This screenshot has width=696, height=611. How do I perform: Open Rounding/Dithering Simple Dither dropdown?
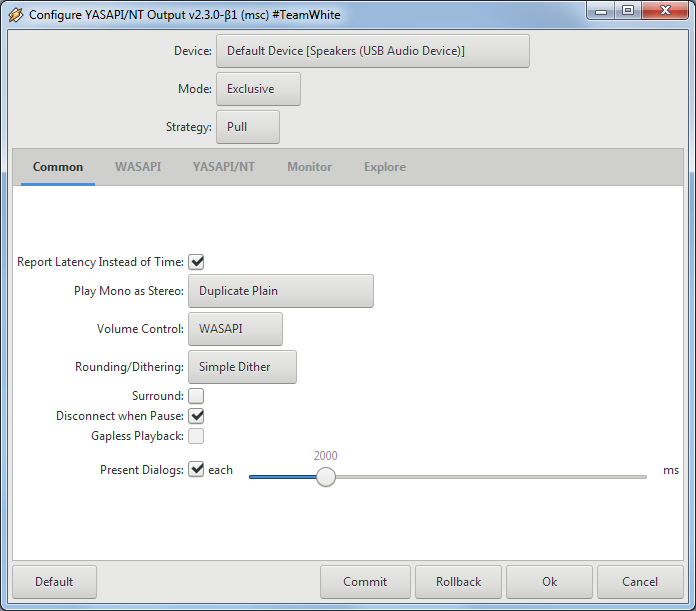coord(243,367)
